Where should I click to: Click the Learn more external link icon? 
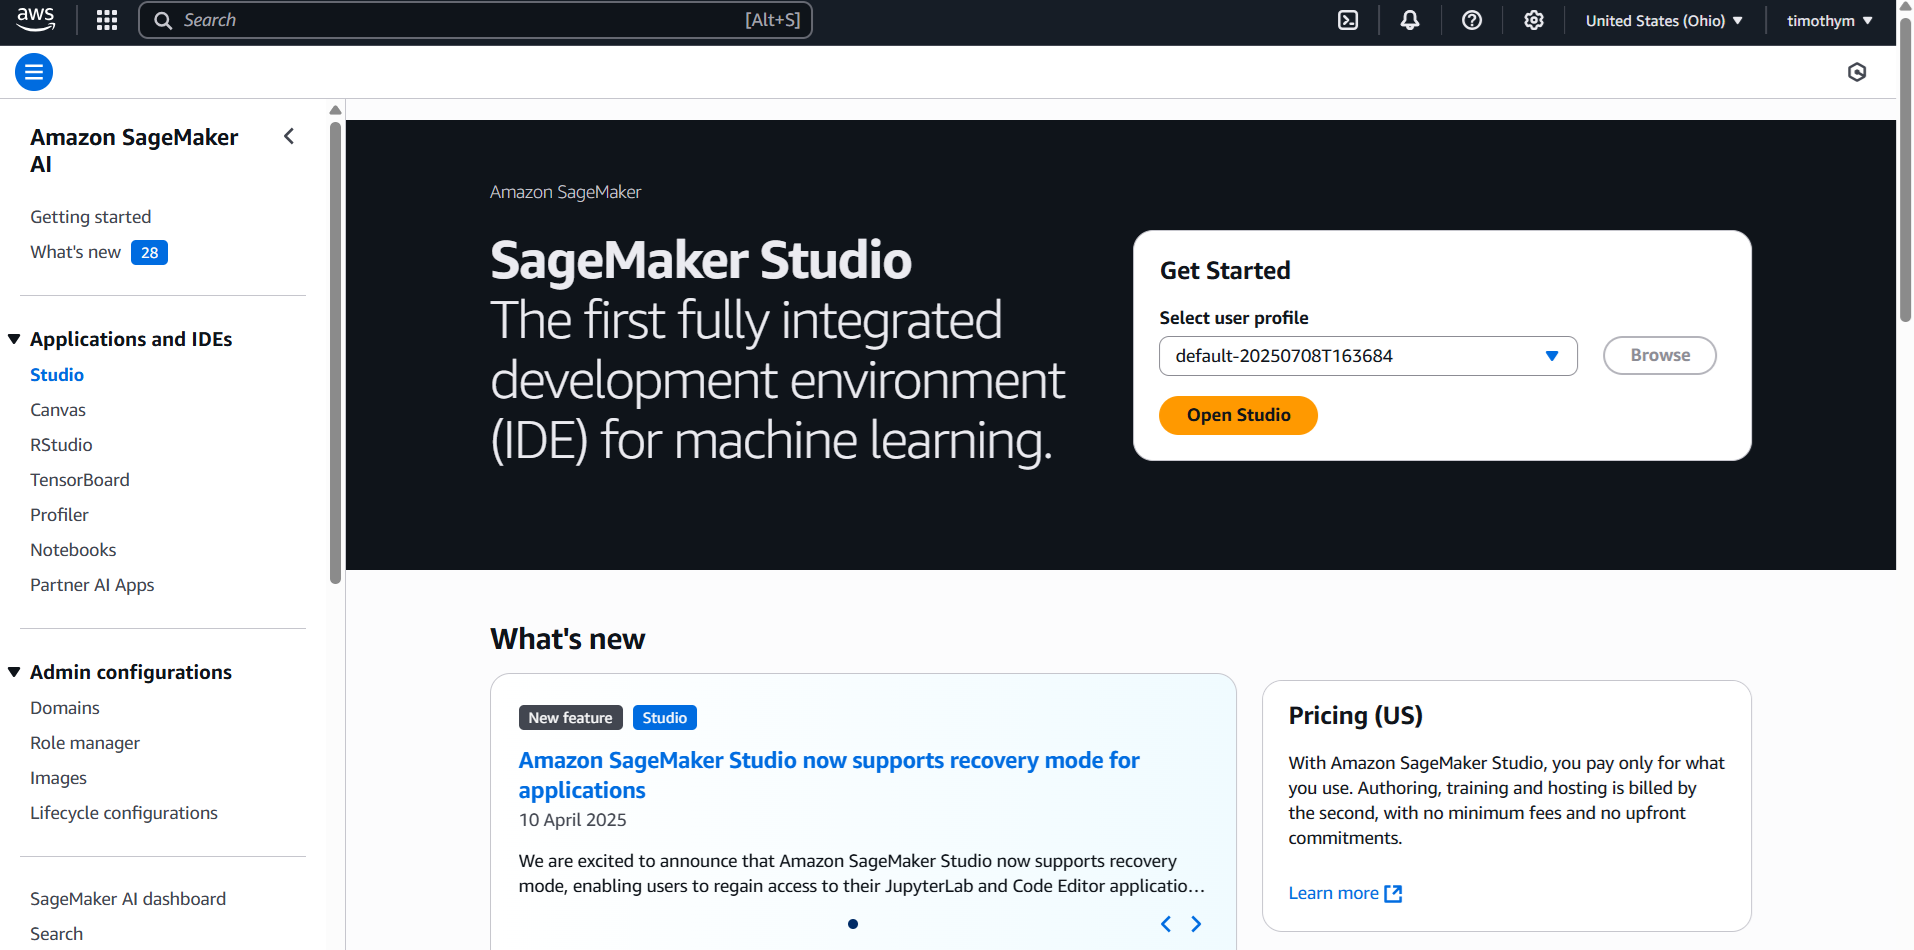pyautogui.click(x=1393, y=894)
